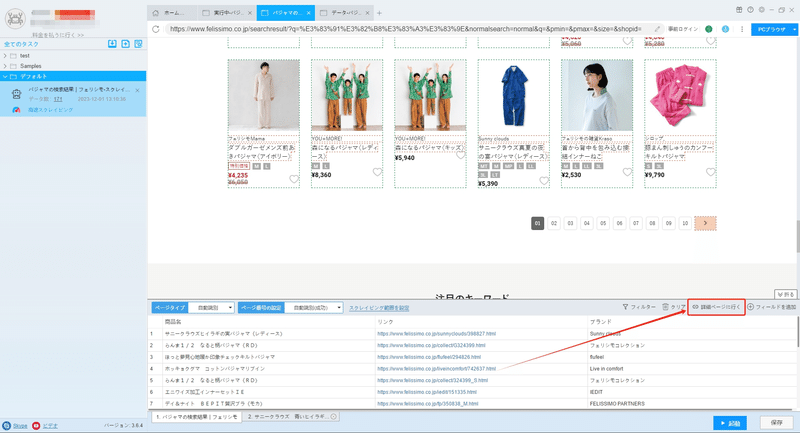The width and height of the screenshot is (800, 433).
Task: Click the blue work suit product thumbnail
Action: coord(513,95)
